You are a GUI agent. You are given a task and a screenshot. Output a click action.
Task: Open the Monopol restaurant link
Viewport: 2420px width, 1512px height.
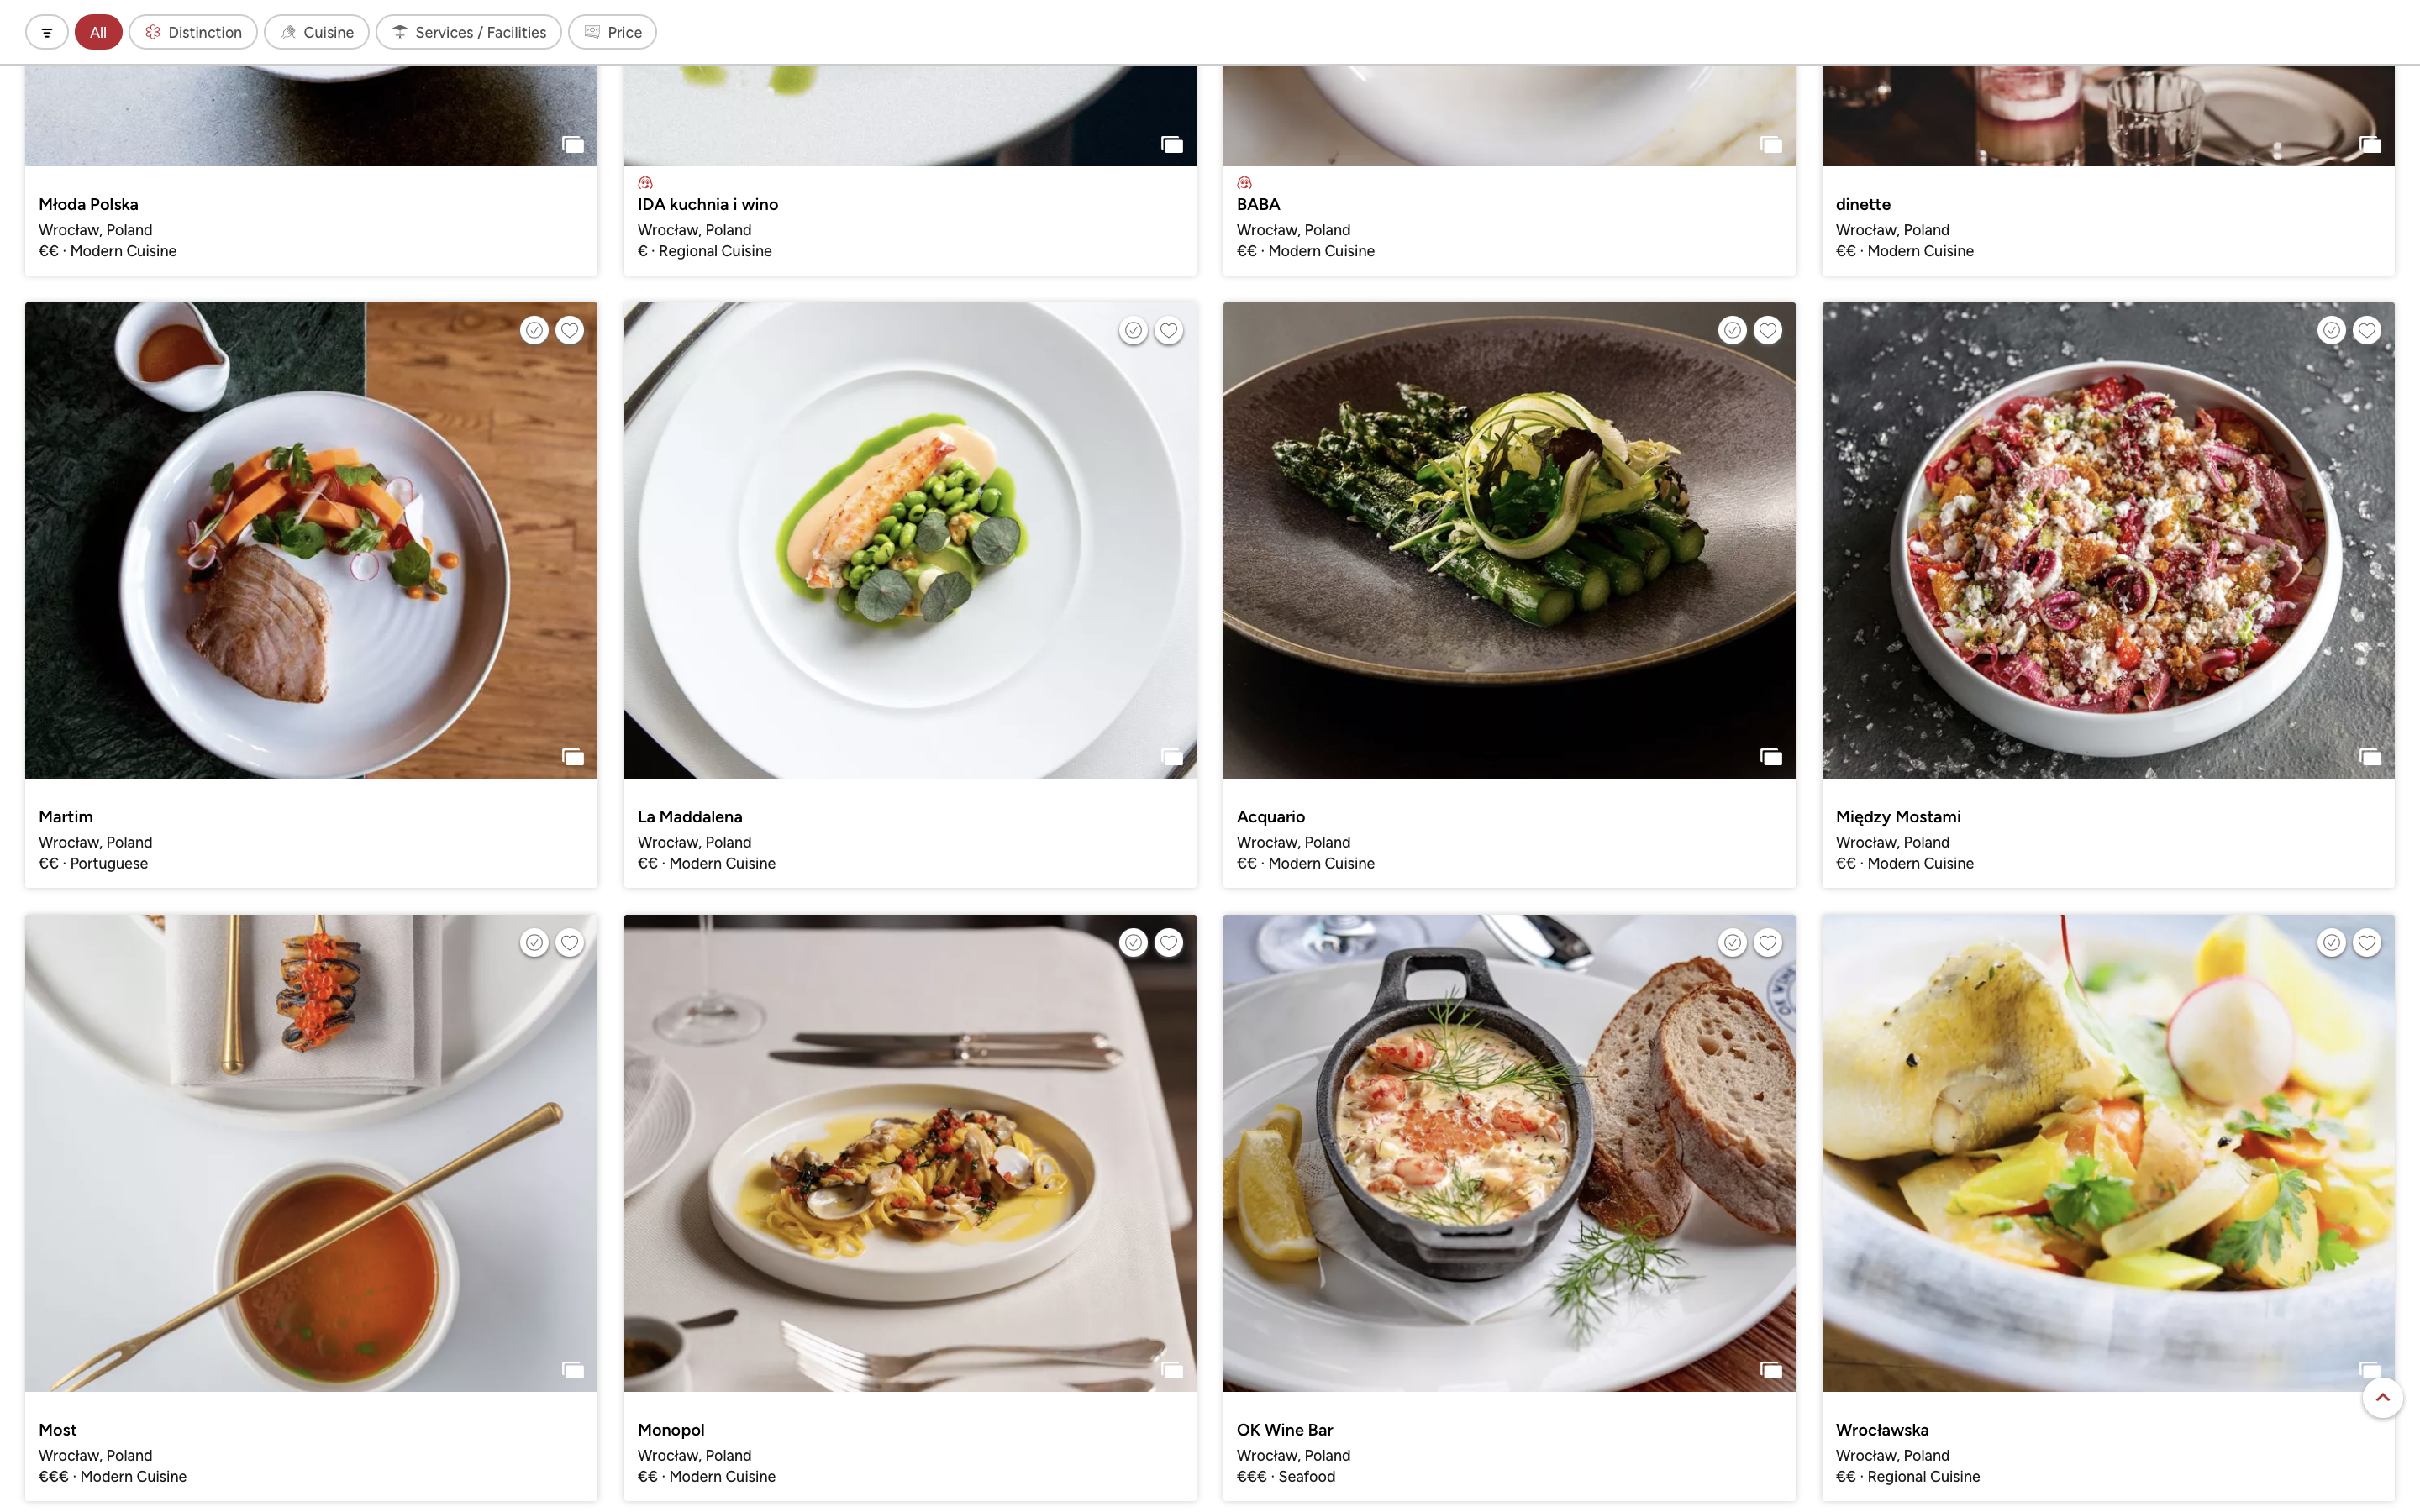pos(671,1430)
